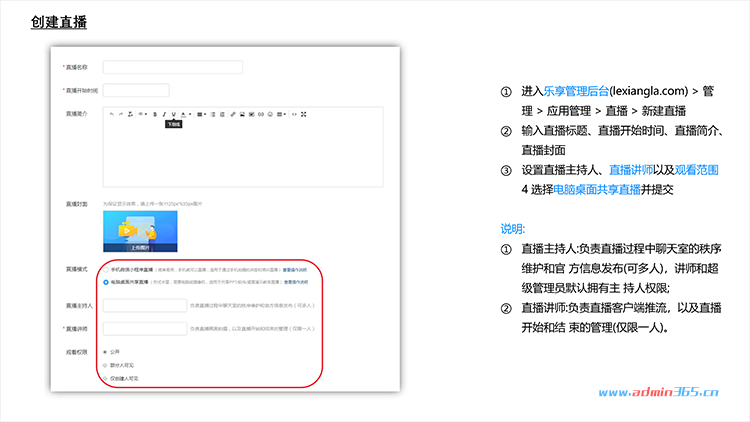Click the 说明: heading text
This screenshot has width=750, height=422.
tap(513, 229)
